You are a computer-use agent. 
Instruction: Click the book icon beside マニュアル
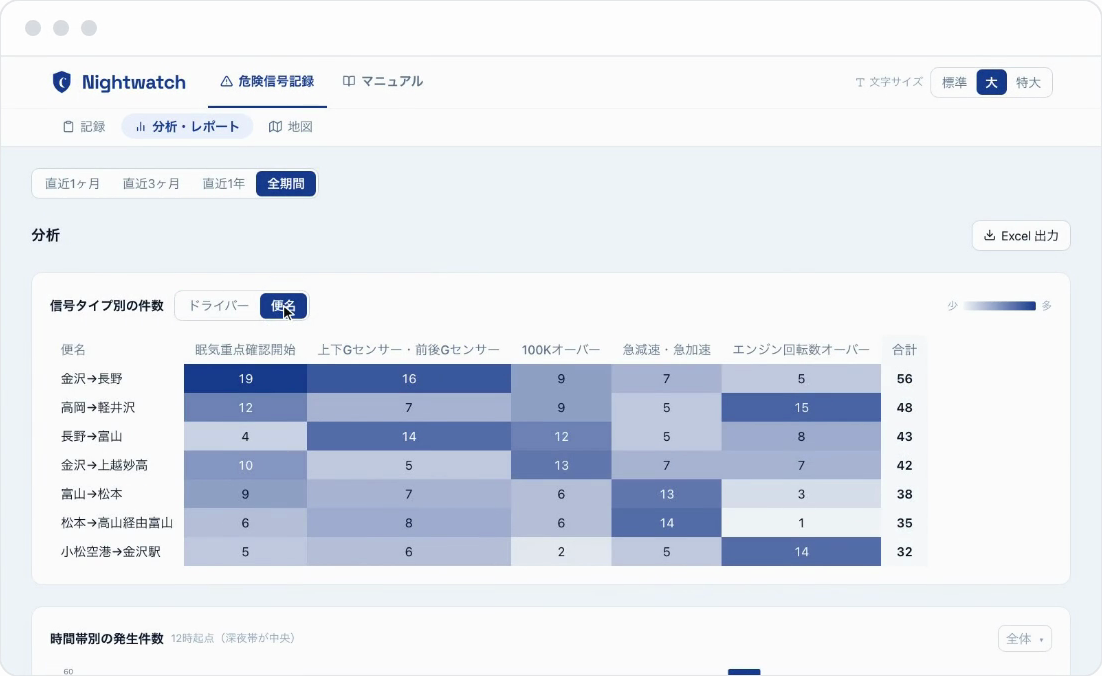(x=349, y=82)
